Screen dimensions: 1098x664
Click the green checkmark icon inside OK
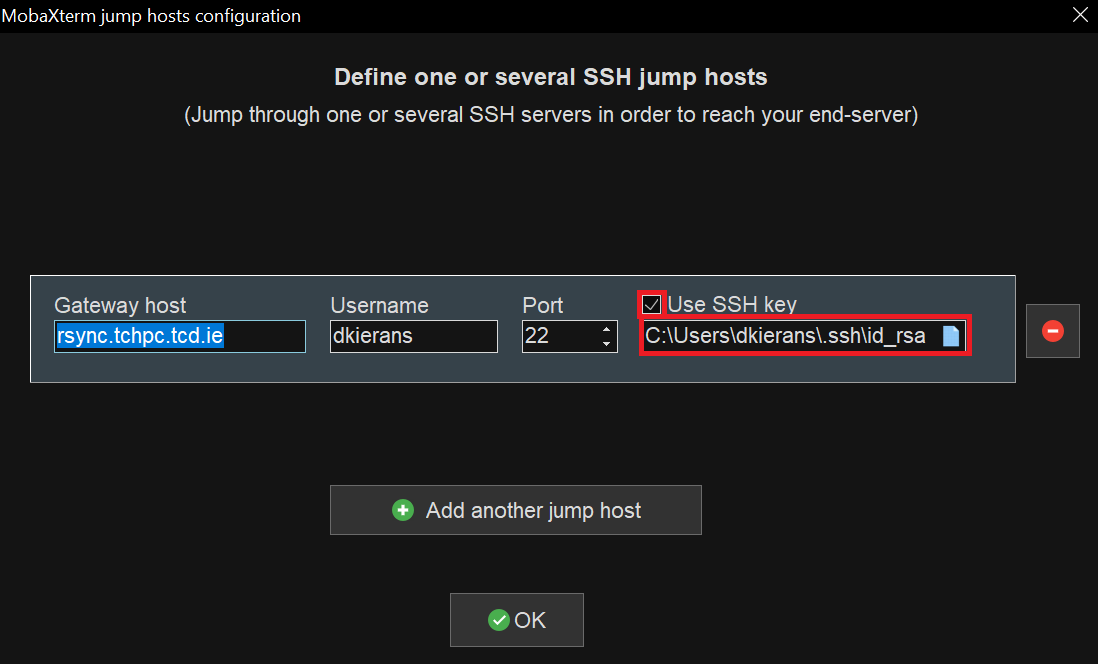pos(499,620)
